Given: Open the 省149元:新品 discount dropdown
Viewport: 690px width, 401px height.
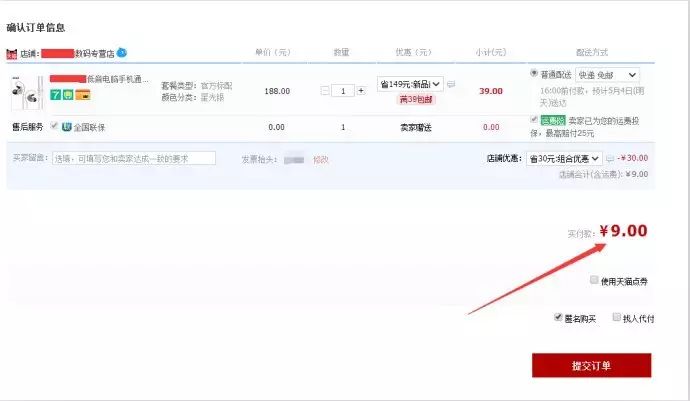Looking at the screenshot, I should [x=410, y=84].
